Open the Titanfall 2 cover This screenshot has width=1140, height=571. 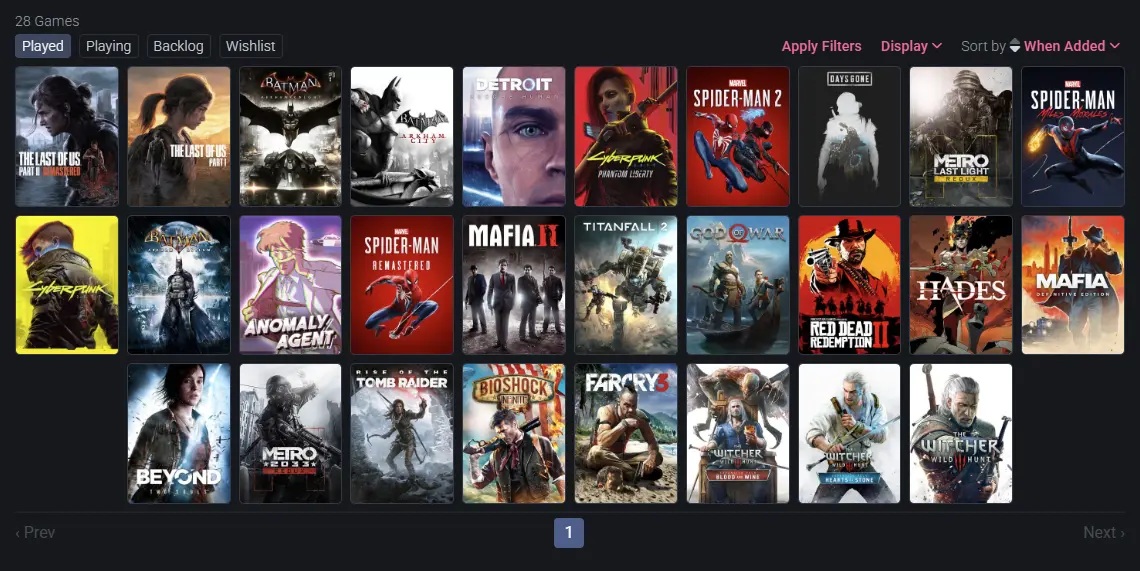tap(626, 285)
